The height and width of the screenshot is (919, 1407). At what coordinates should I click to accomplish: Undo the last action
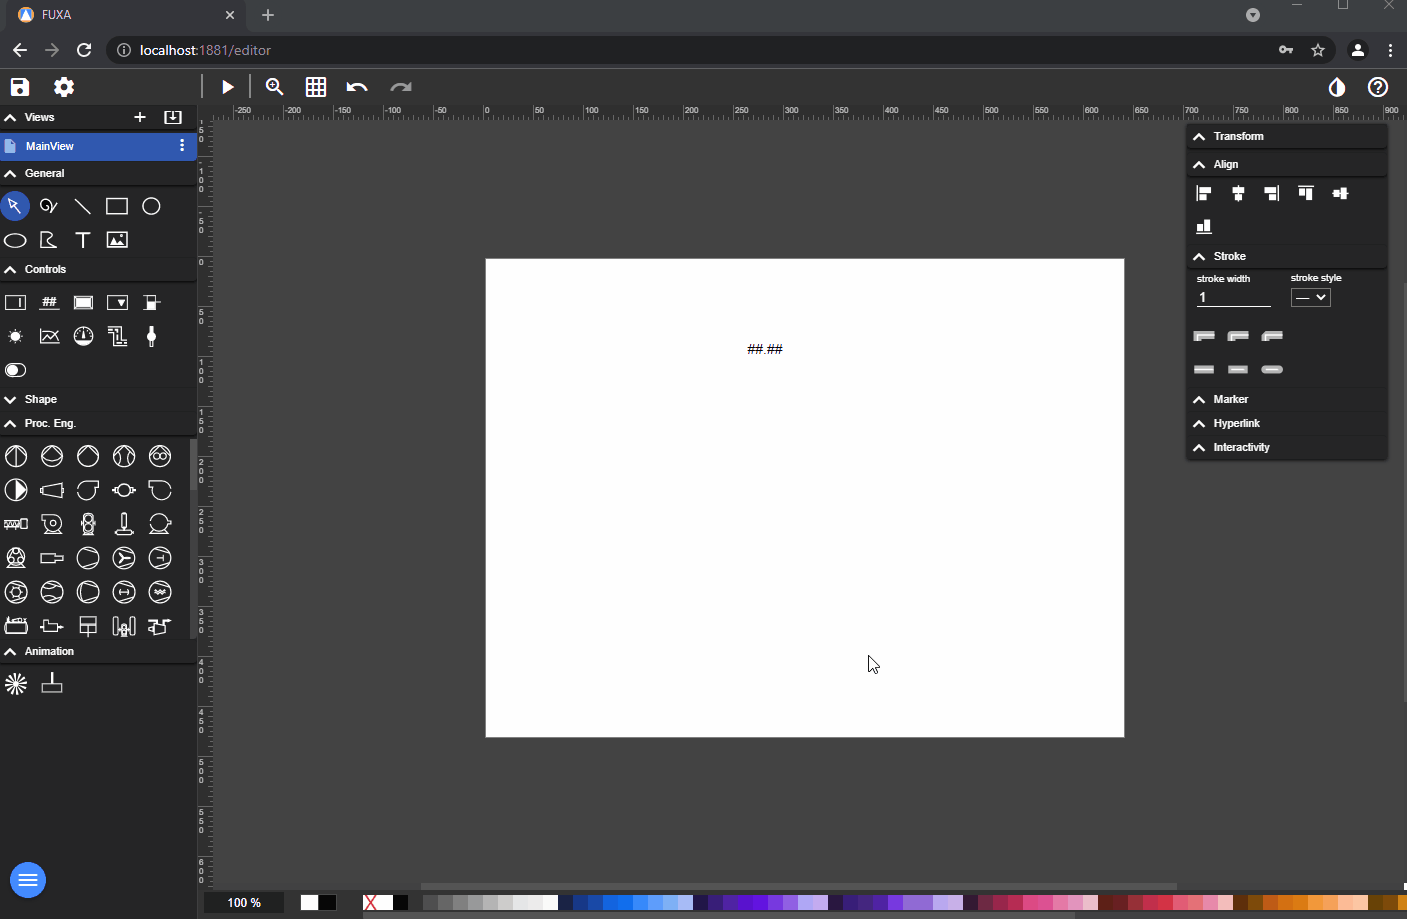pos(357,87)
